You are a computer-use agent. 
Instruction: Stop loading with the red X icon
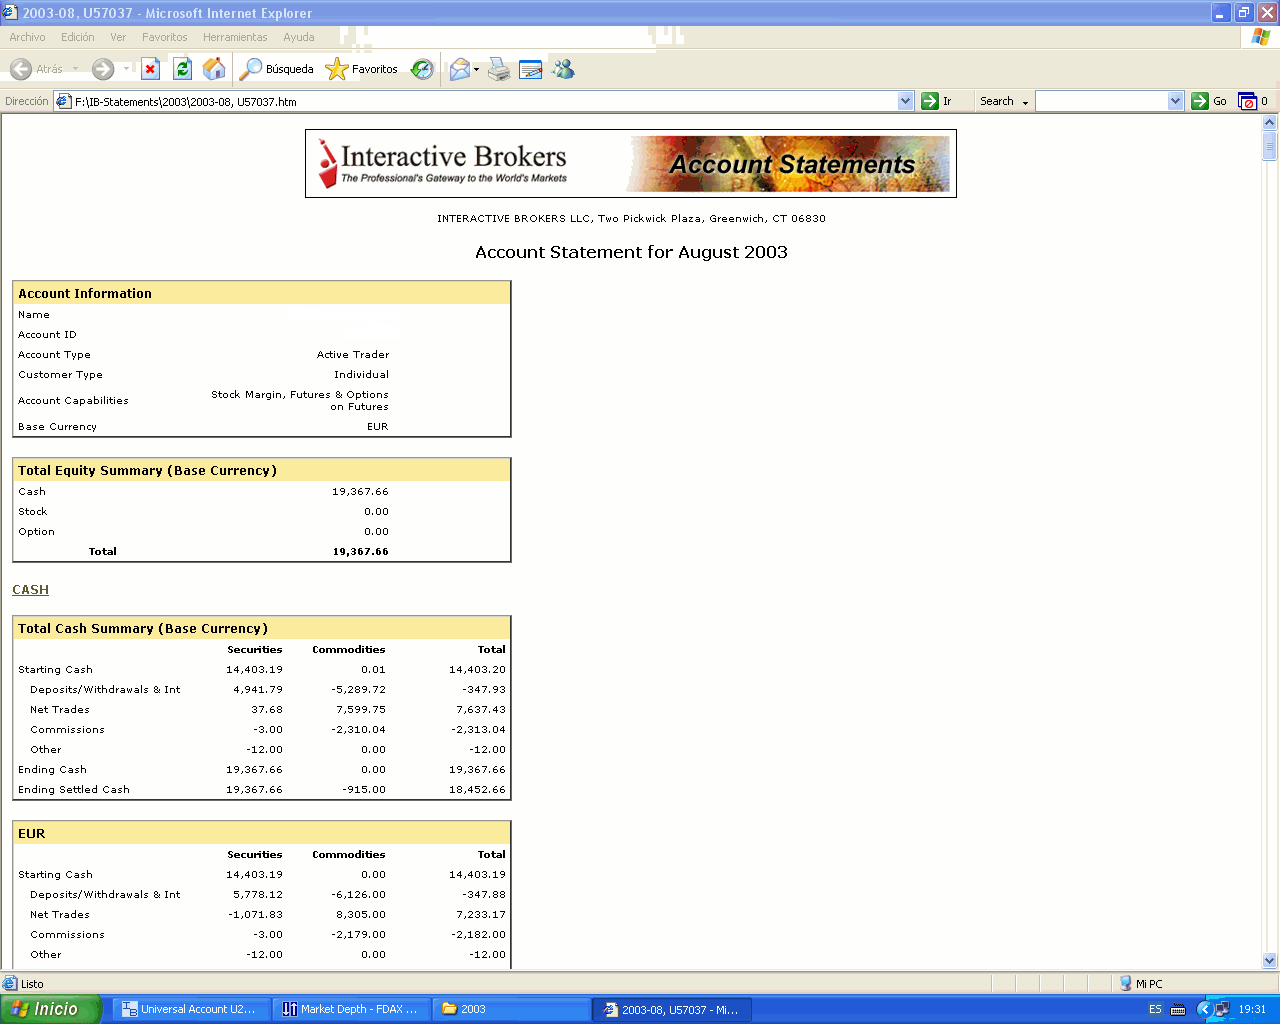150,69
